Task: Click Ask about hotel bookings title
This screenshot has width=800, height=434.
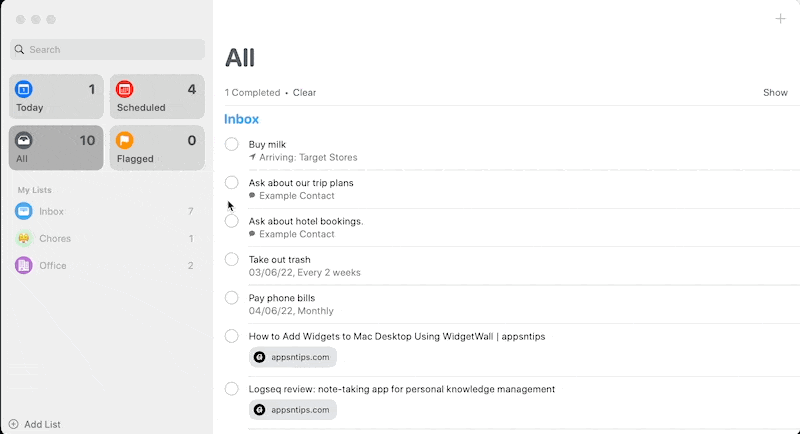Action: coord(306,221)
